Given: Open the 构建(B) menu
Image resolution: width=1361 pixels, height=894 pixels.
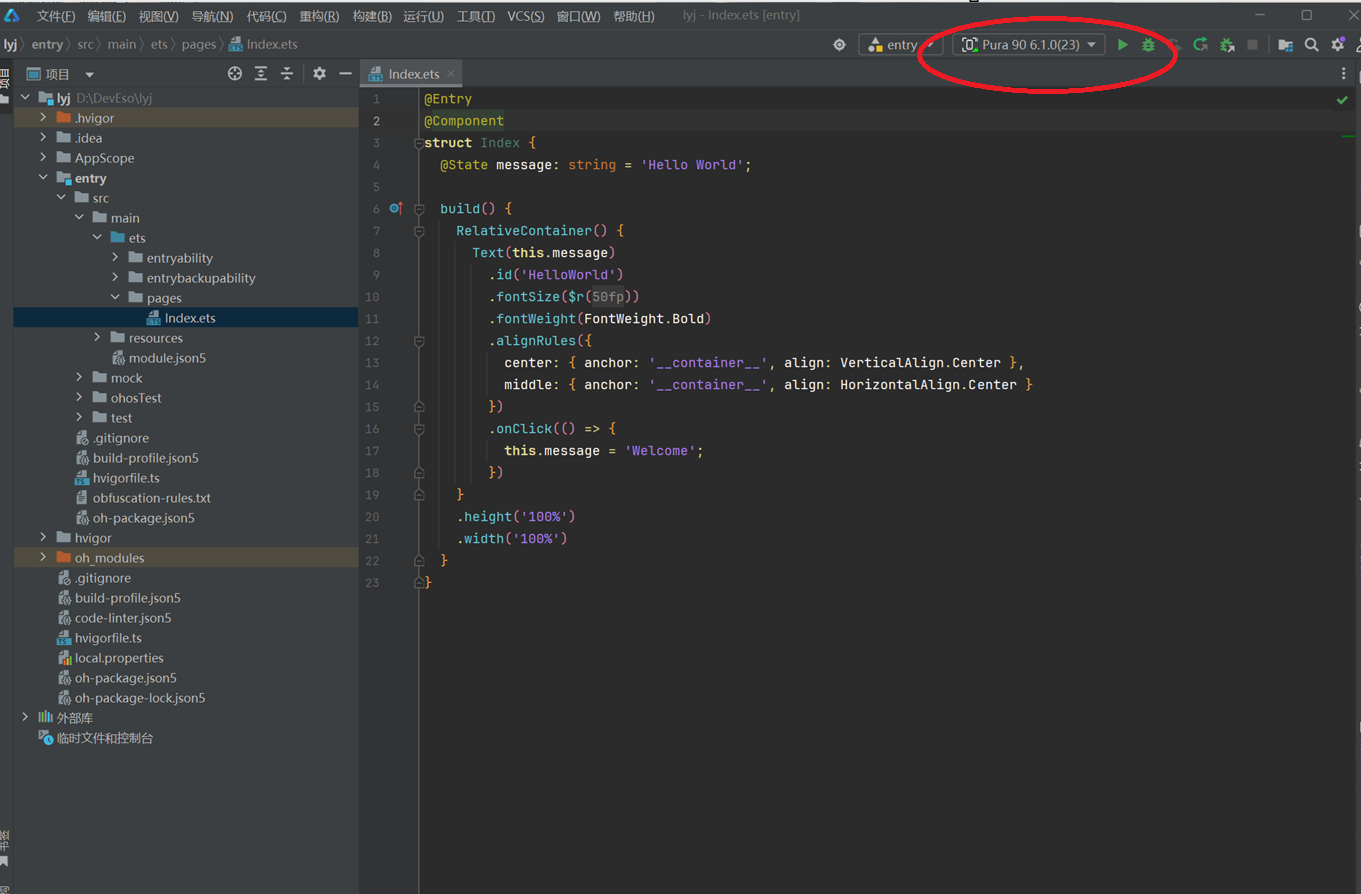Looking at the screenshot, I should pyautogui.click(x=372, y=16).
